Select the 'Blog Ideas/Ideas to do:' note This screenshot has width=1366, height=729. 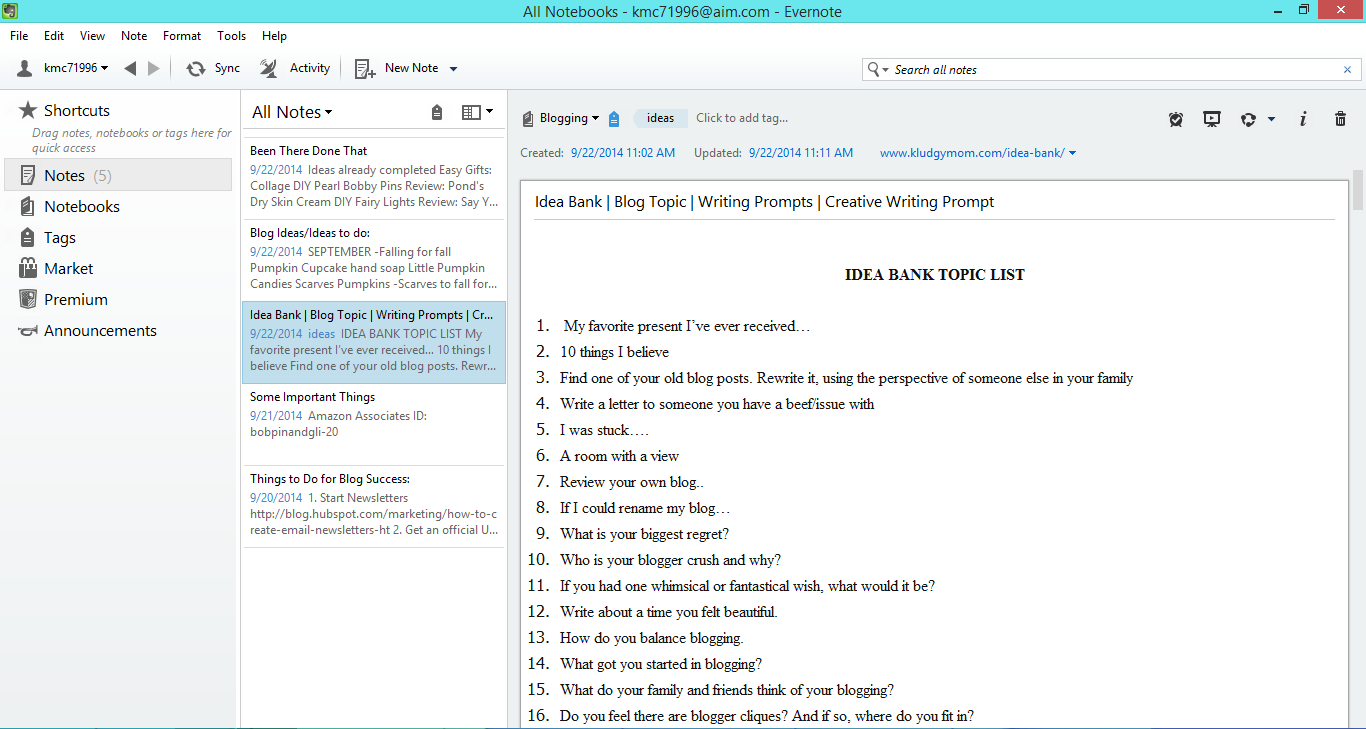point(374,259)
